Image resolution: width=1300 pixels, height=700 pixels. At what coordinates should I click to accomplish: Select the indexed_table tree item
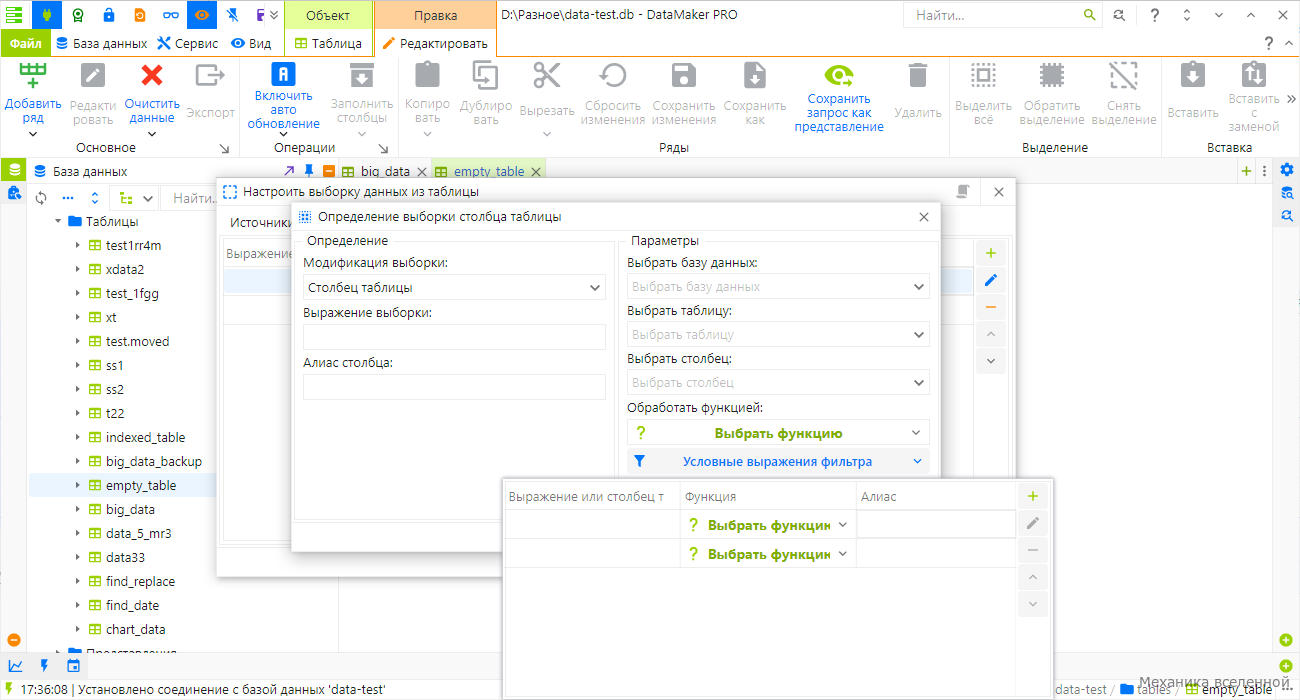point(145,437)
